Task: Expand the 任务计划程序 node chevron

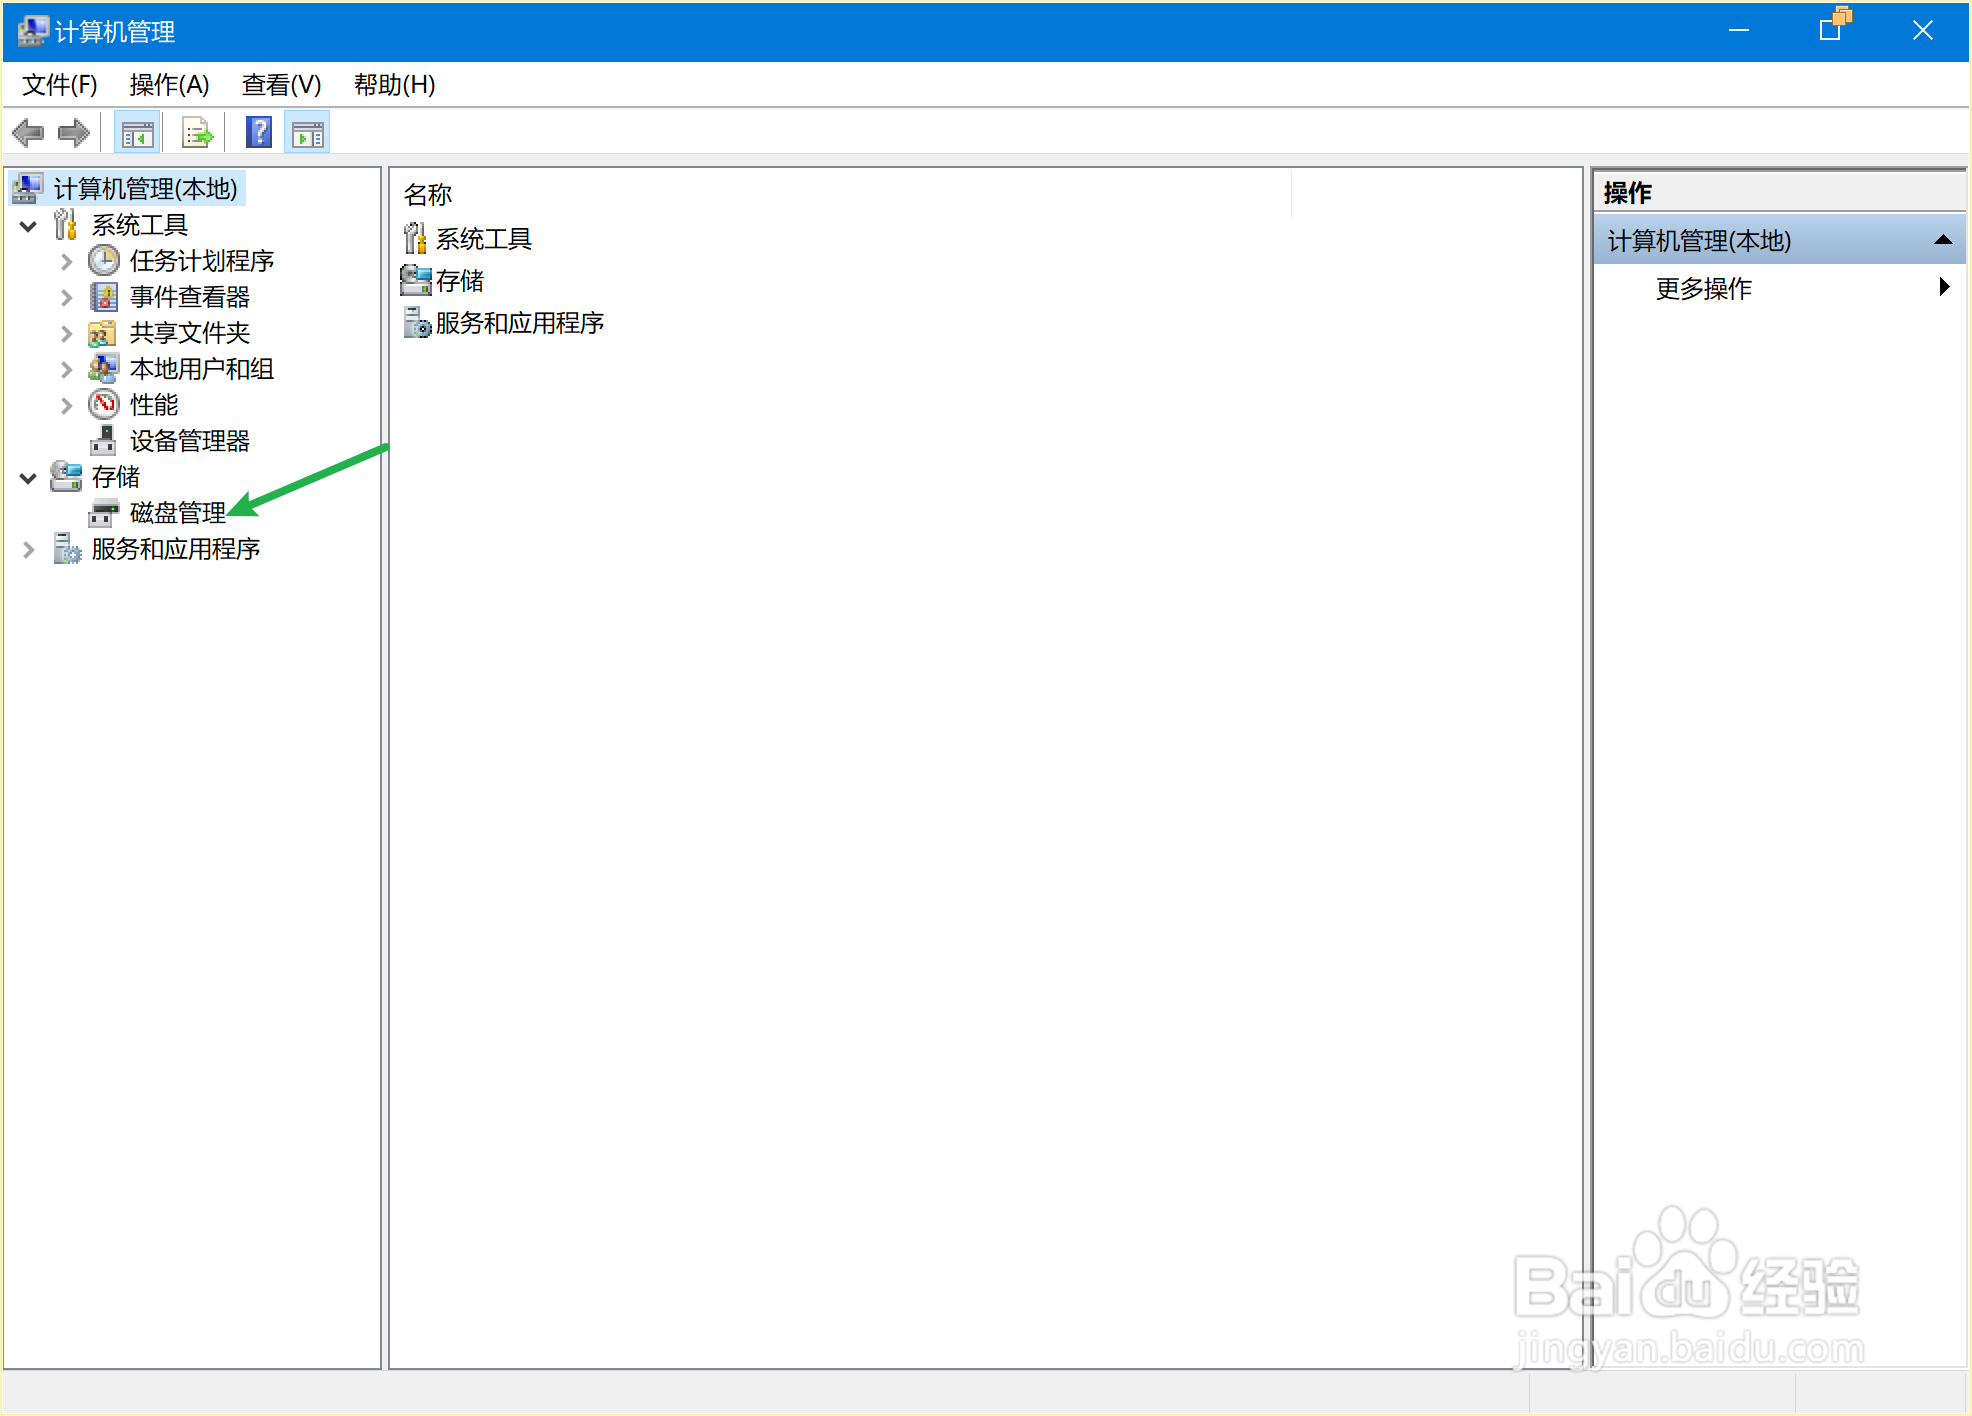Action: (67, 262)
